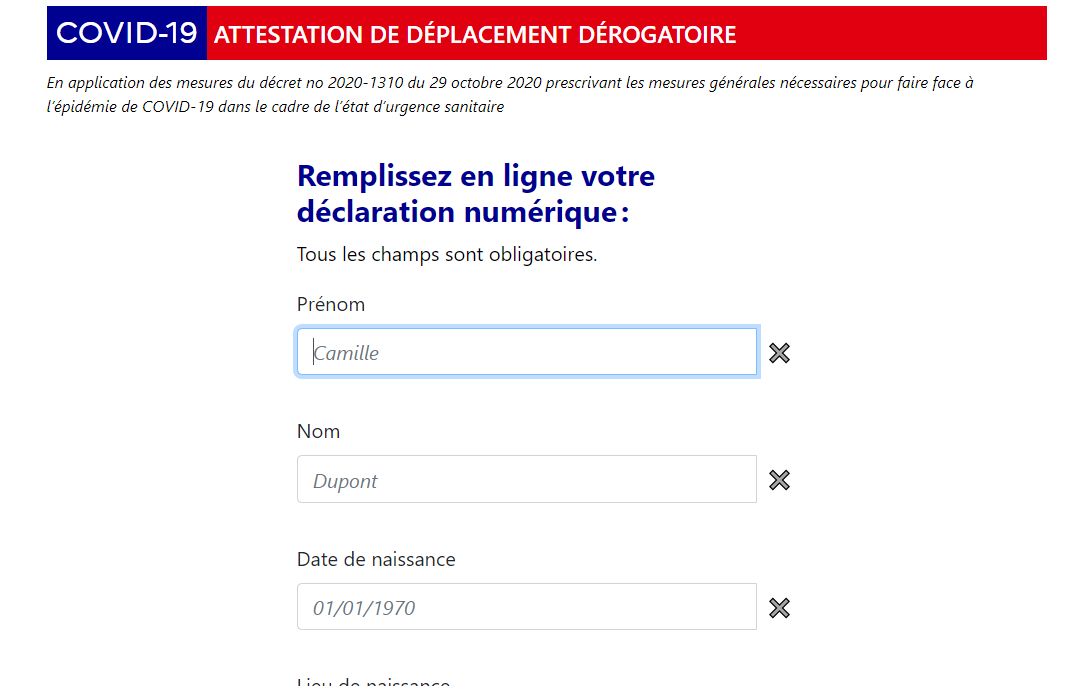Image resolution: width=1084 pixels, height=686 pixels.
Task: Click the heading line 'Remplissez en ligne votre'
Action: pos(476,176)
